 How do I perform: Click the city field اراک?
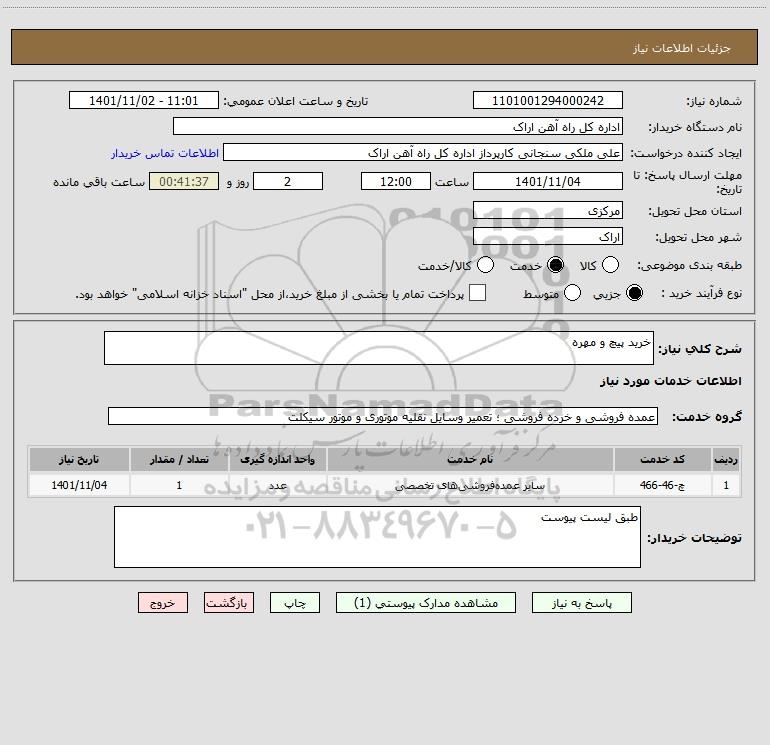click(548, 236)
